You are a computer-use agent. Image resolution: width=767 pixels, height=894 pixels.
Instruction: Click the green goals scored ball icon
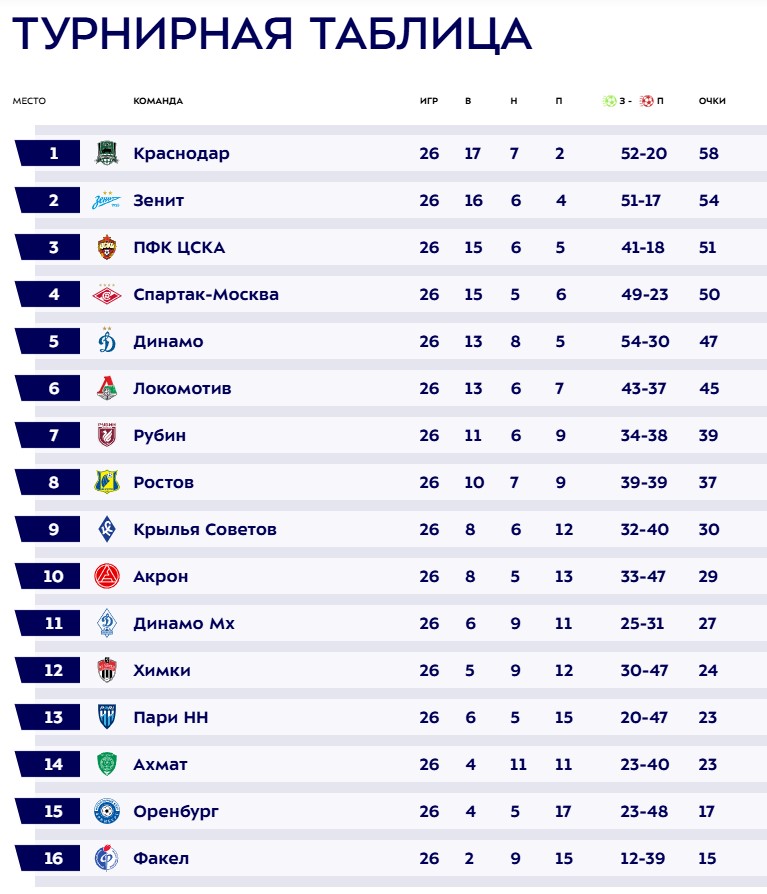(609, 101)
